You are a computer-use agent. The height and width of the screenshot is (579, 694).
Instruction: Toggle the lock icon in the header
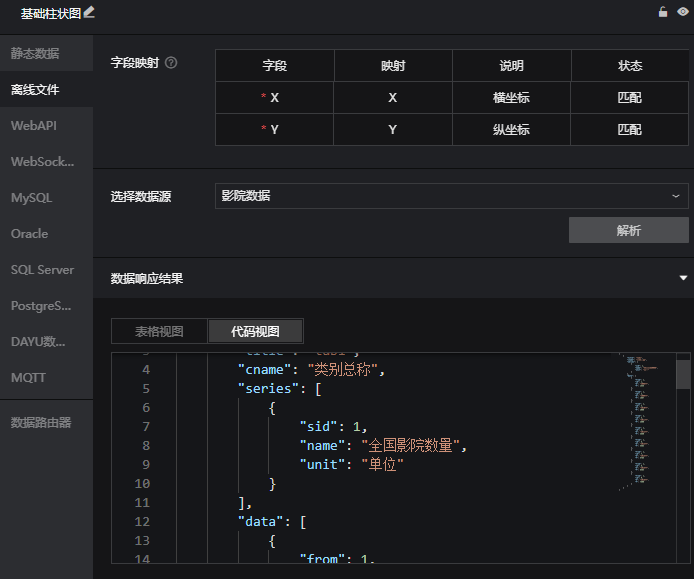[662, 12]
